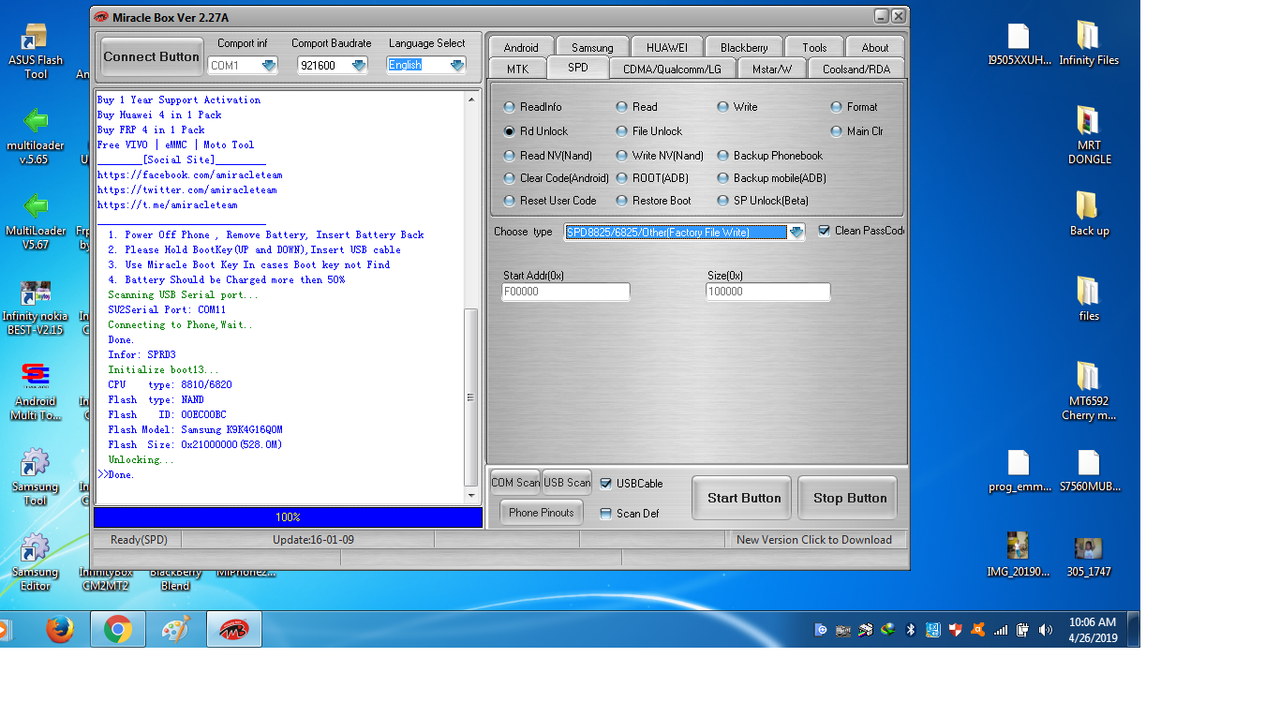Switch to Chrome in the taskbar
Screen dimensions: 1280x720
(117, 629)
